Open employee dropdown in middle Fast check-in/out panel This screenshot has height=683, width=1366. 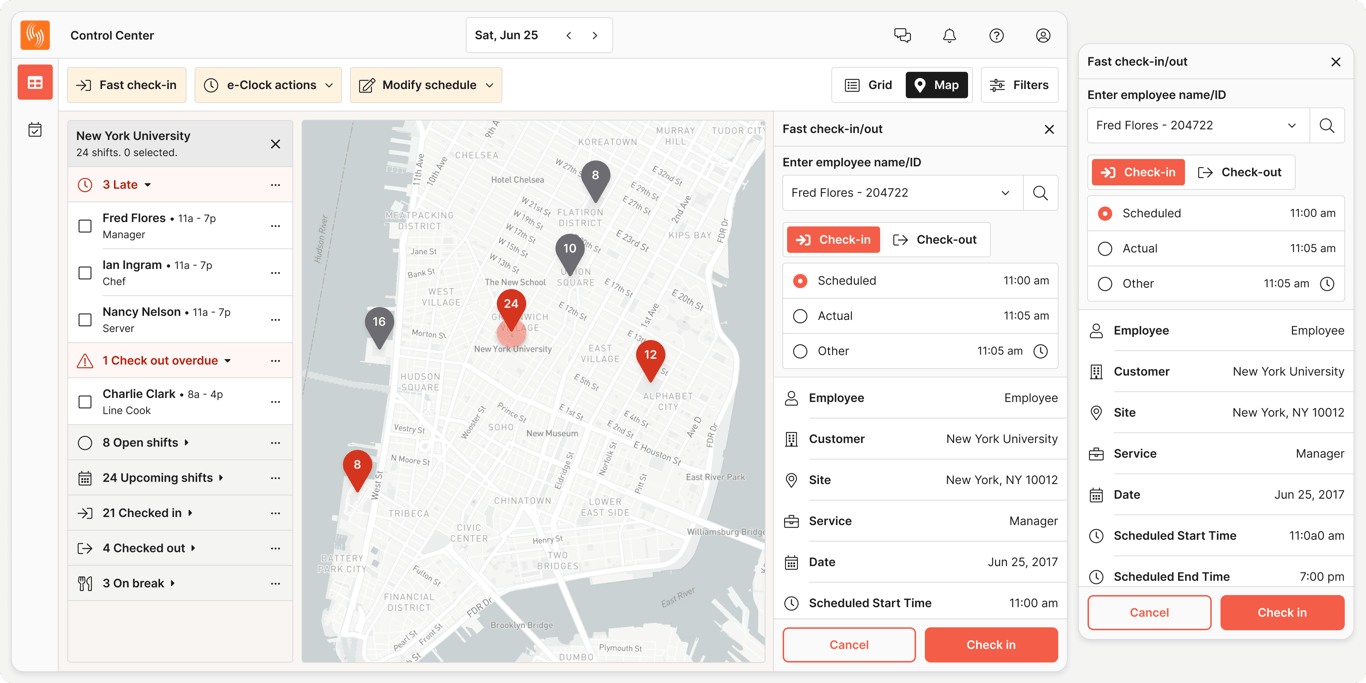pyautogui.click(x=903, y=193)
